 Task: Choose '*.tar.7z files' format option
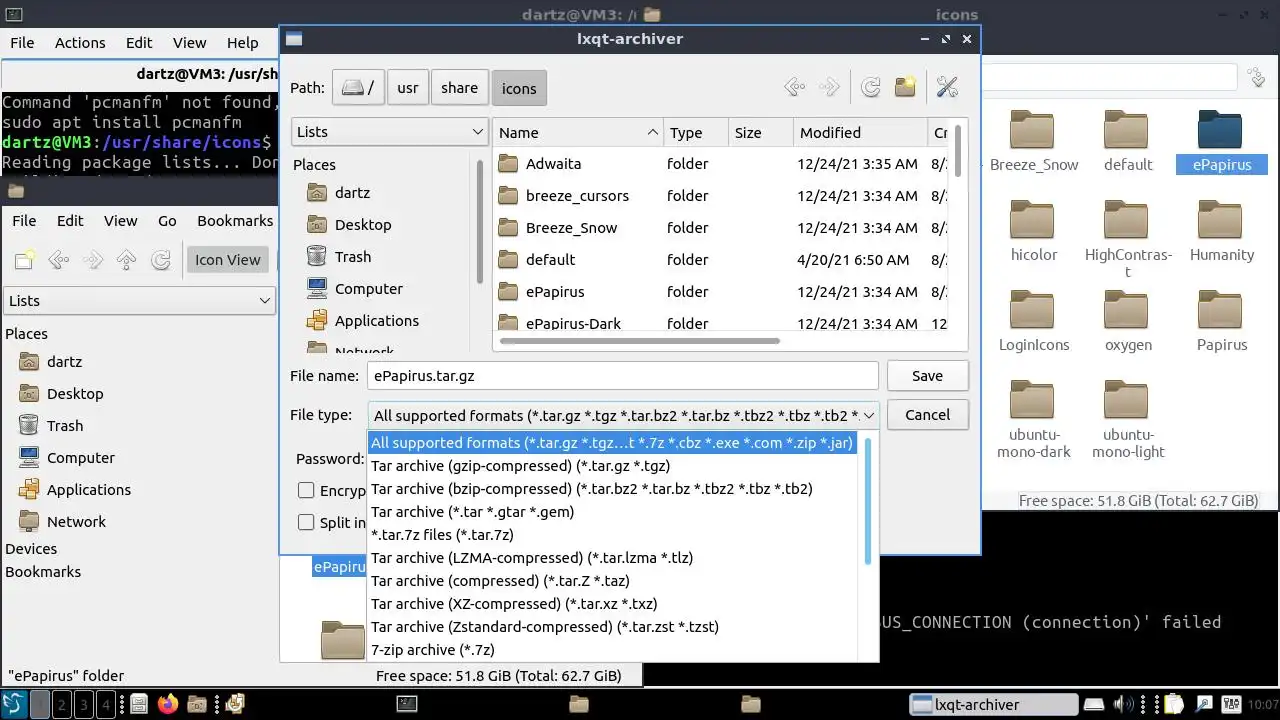pos(612,535)
